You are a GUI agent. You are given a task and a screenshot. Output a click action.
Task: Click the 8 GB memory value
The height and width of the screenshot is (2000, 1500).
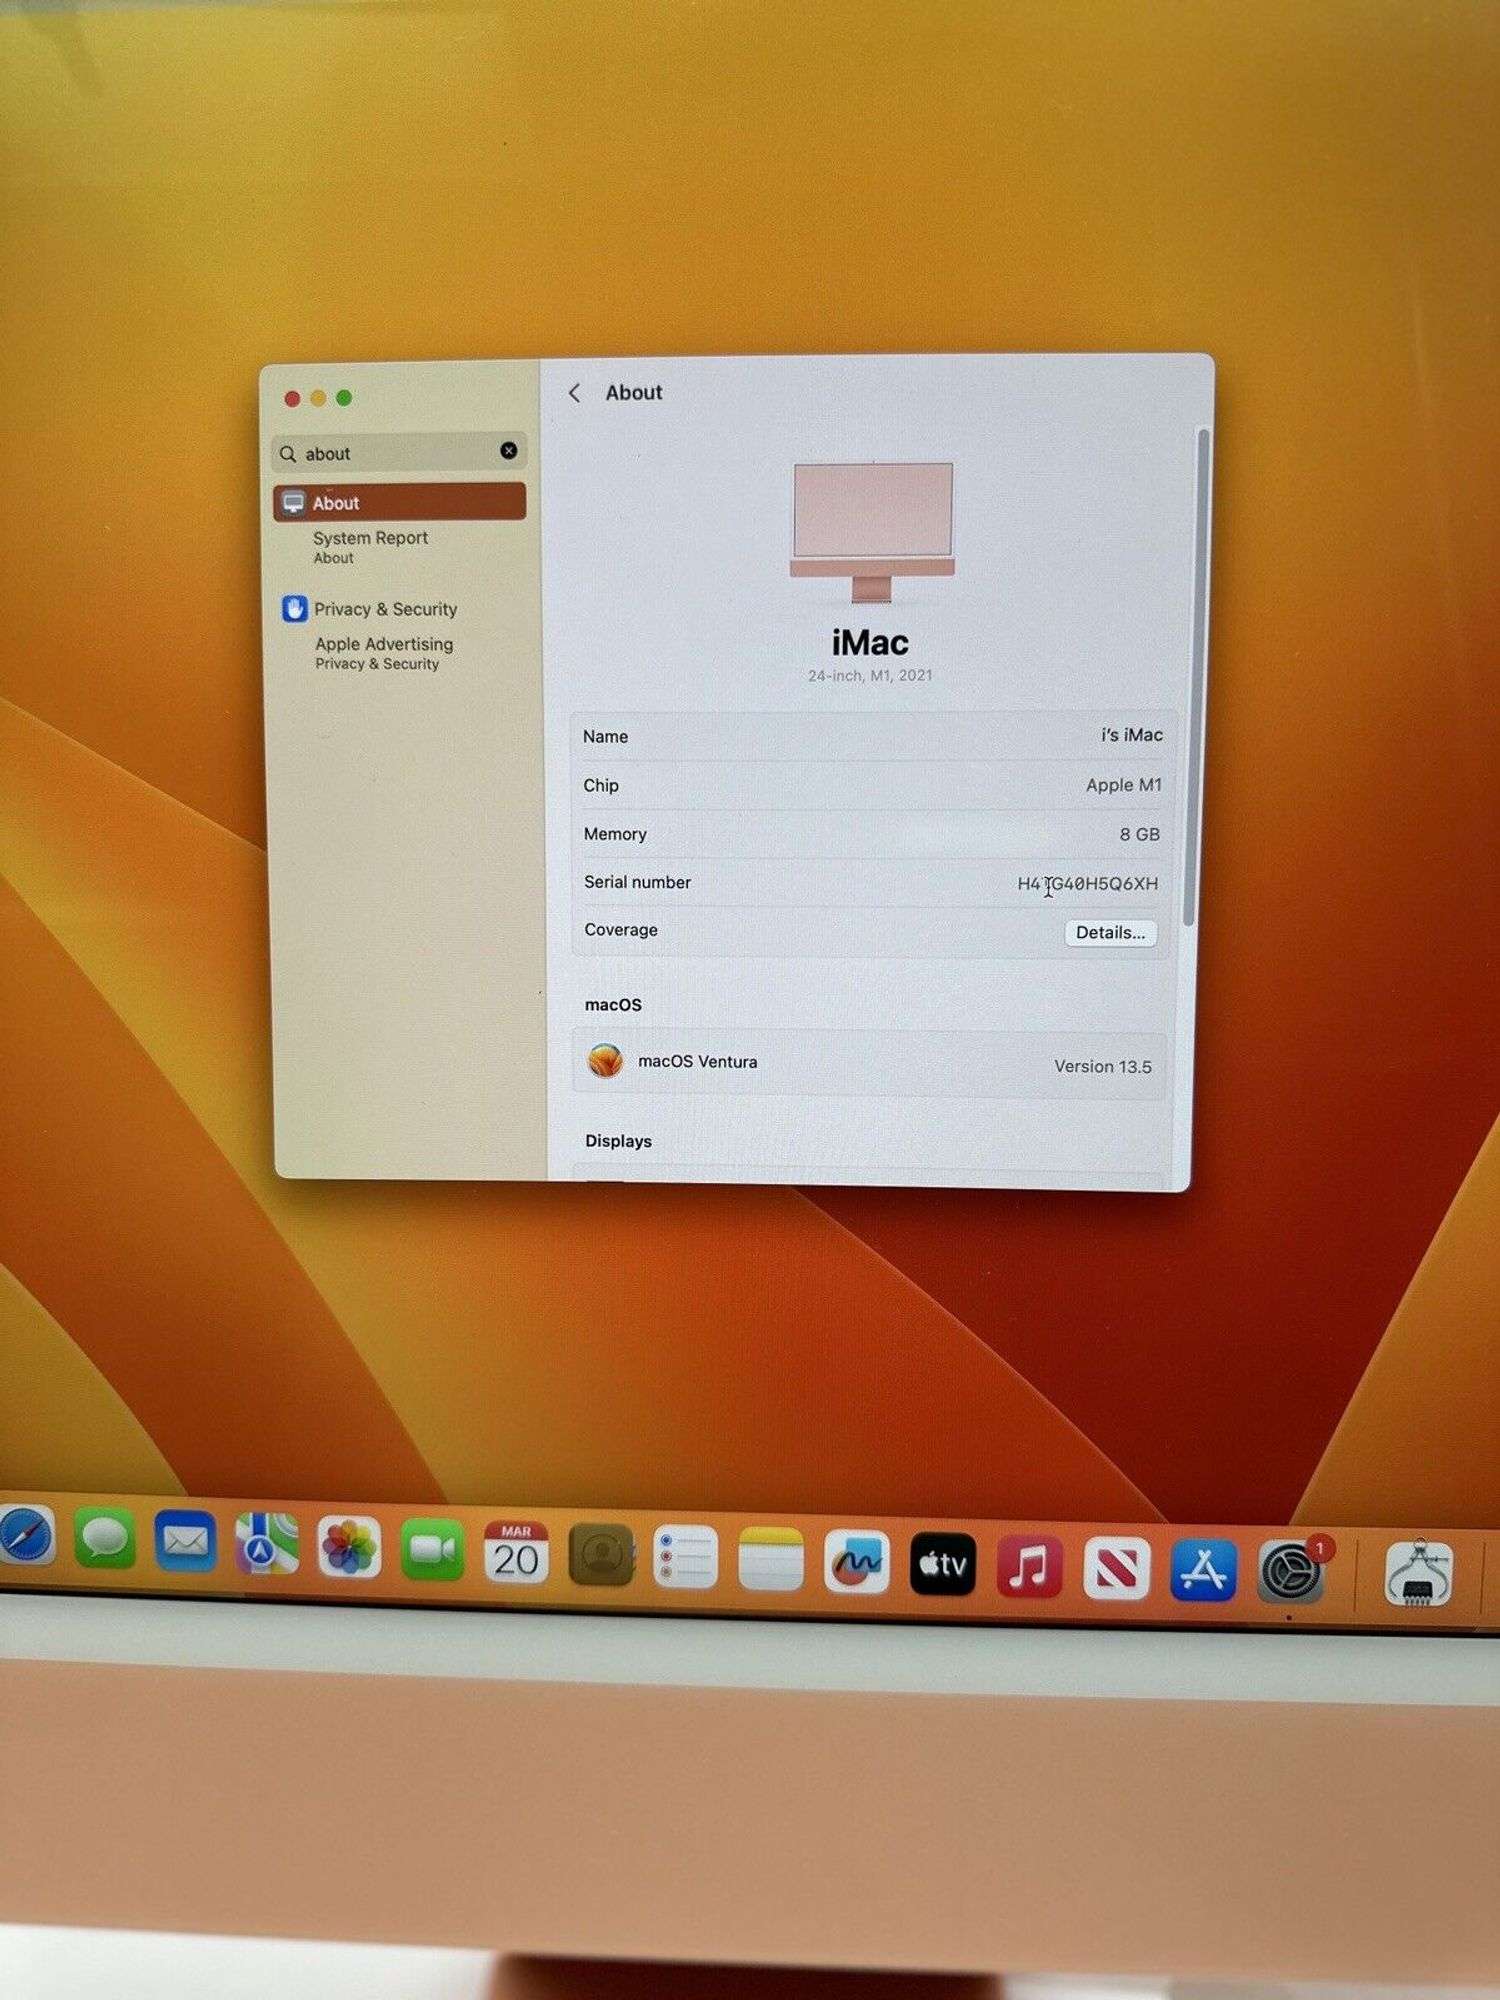tap(1140, 834)
